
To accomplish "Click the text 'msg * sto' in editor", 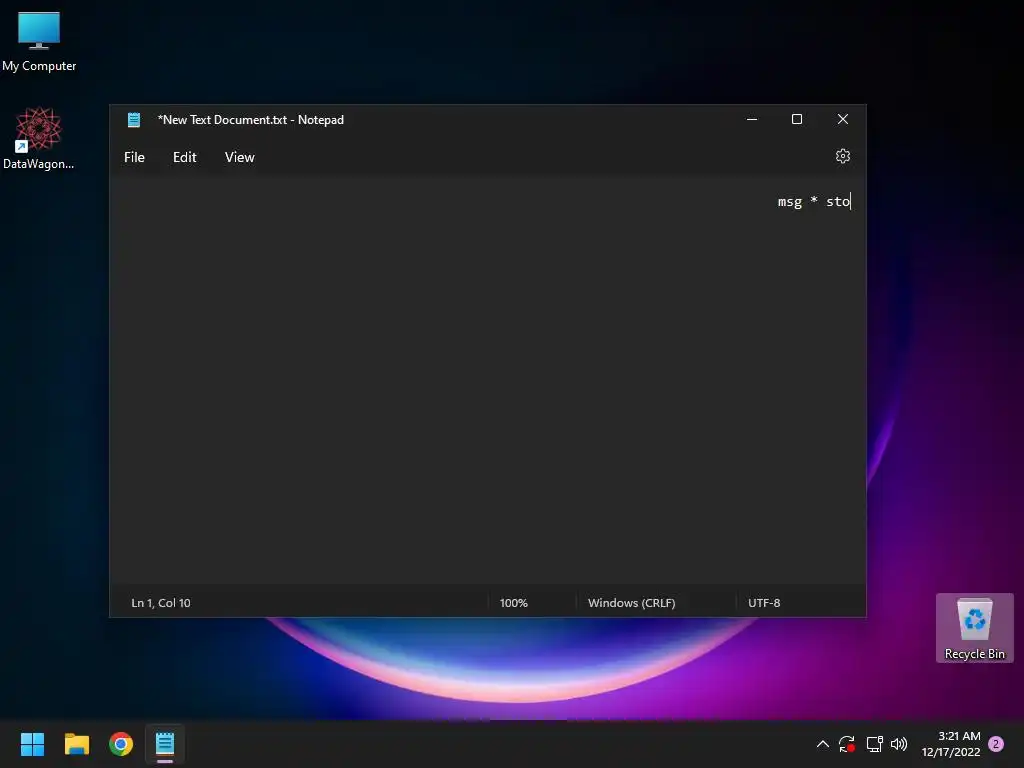I will (814, 202).
